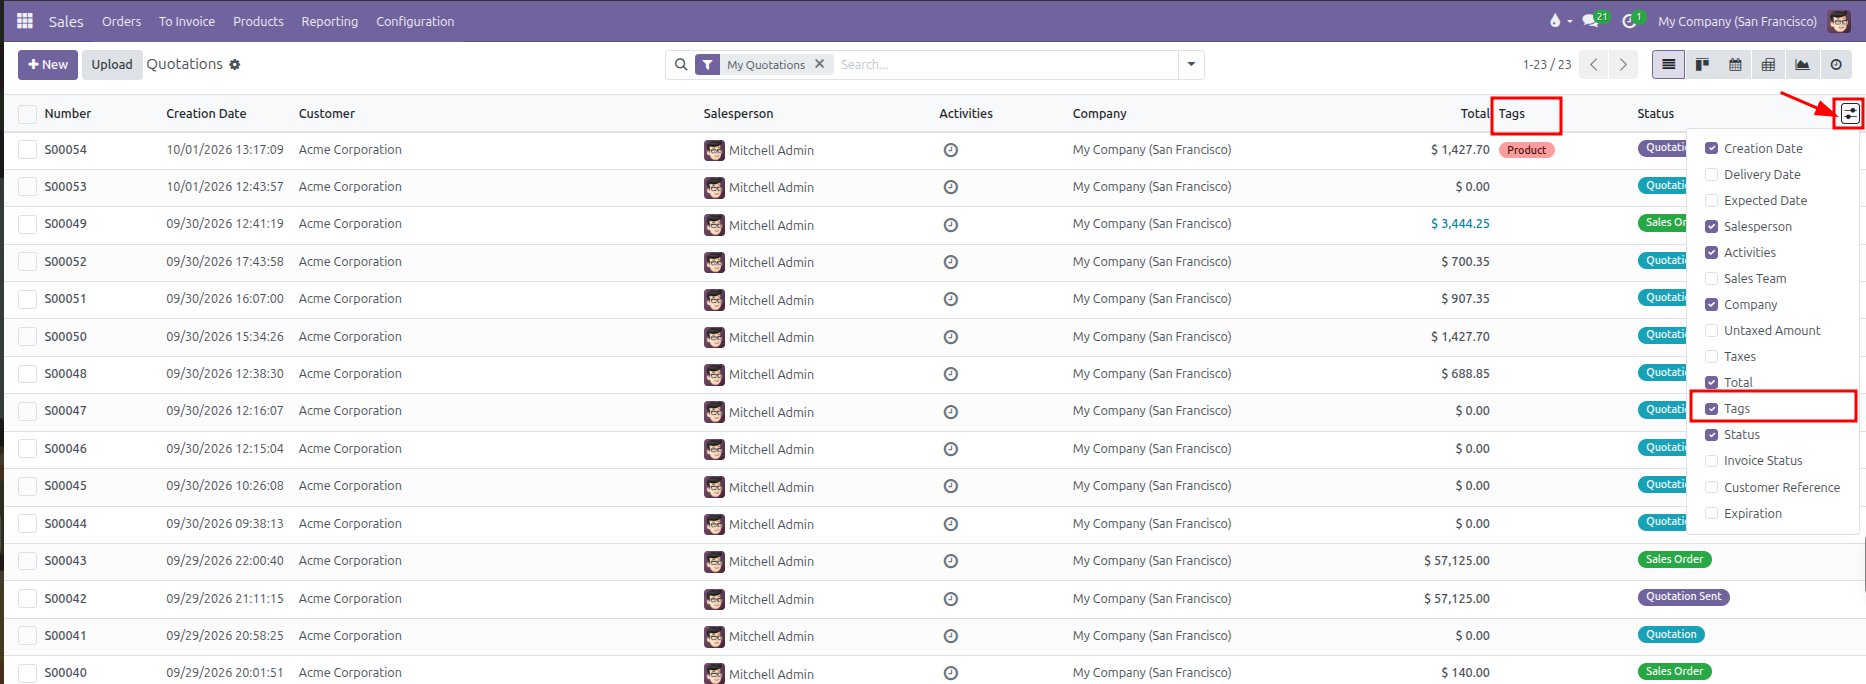1866x684 pixels.
Task: Open the apps grid home menu
Action: pyautogui.click(x=25, y=21)
